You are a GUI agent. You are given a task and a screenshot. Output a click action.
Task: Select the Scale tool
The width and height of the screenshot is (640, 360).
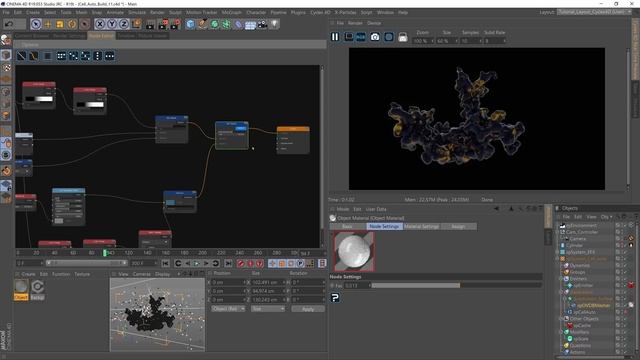point(60,24)
